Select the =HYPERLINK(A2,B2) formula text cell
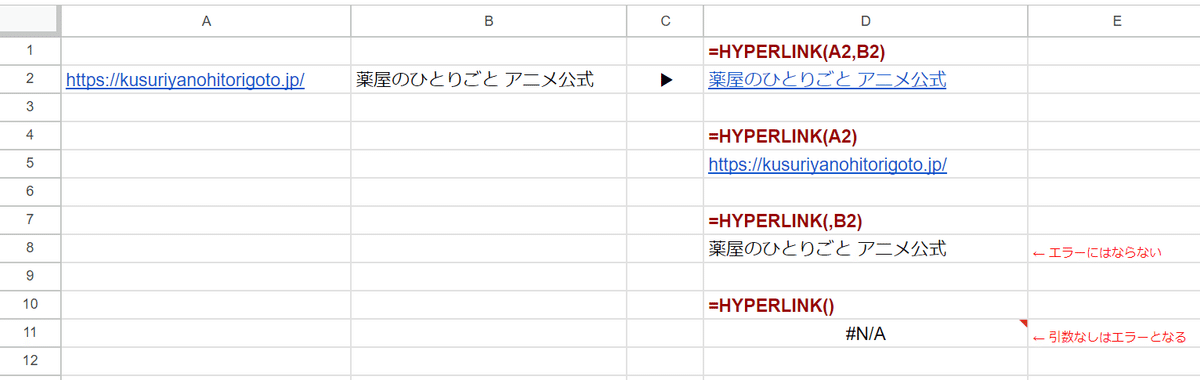Screen dimensions: 1200x380 [866, 51]
